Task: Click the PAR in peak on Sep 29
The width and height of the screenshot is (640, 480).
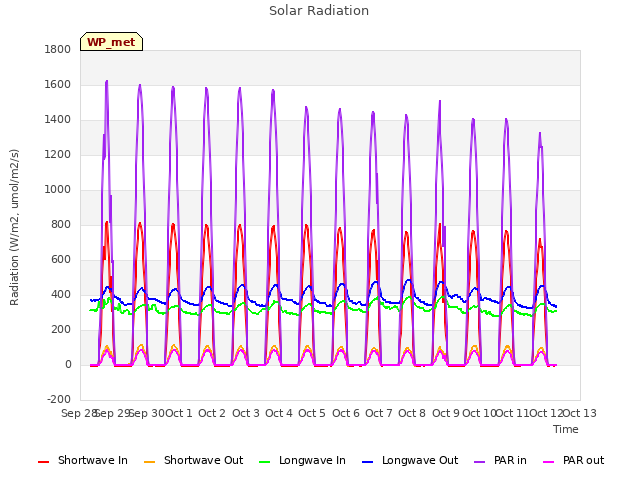Action: (107, 81)
